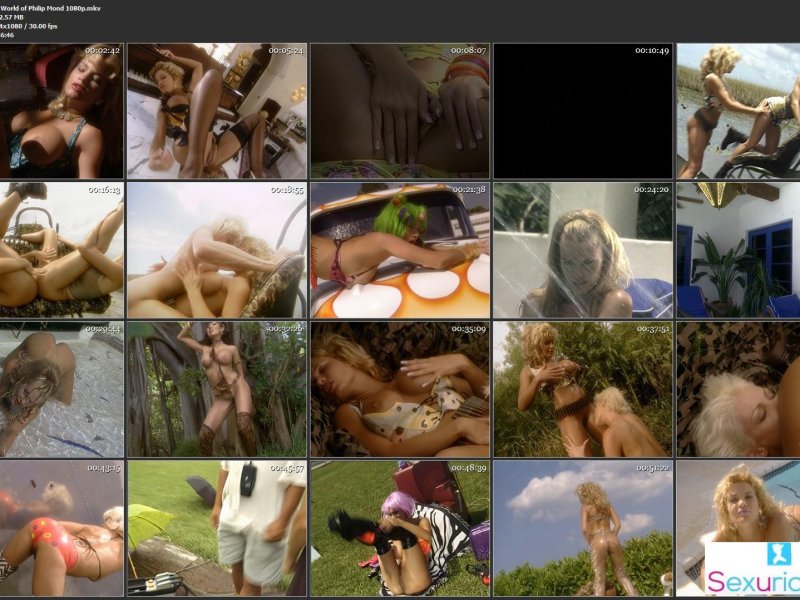This screenshot has width=800, height=600.
Task: Open the thumbnail marked 00:18:55
Action: click(x=216, y=250)
